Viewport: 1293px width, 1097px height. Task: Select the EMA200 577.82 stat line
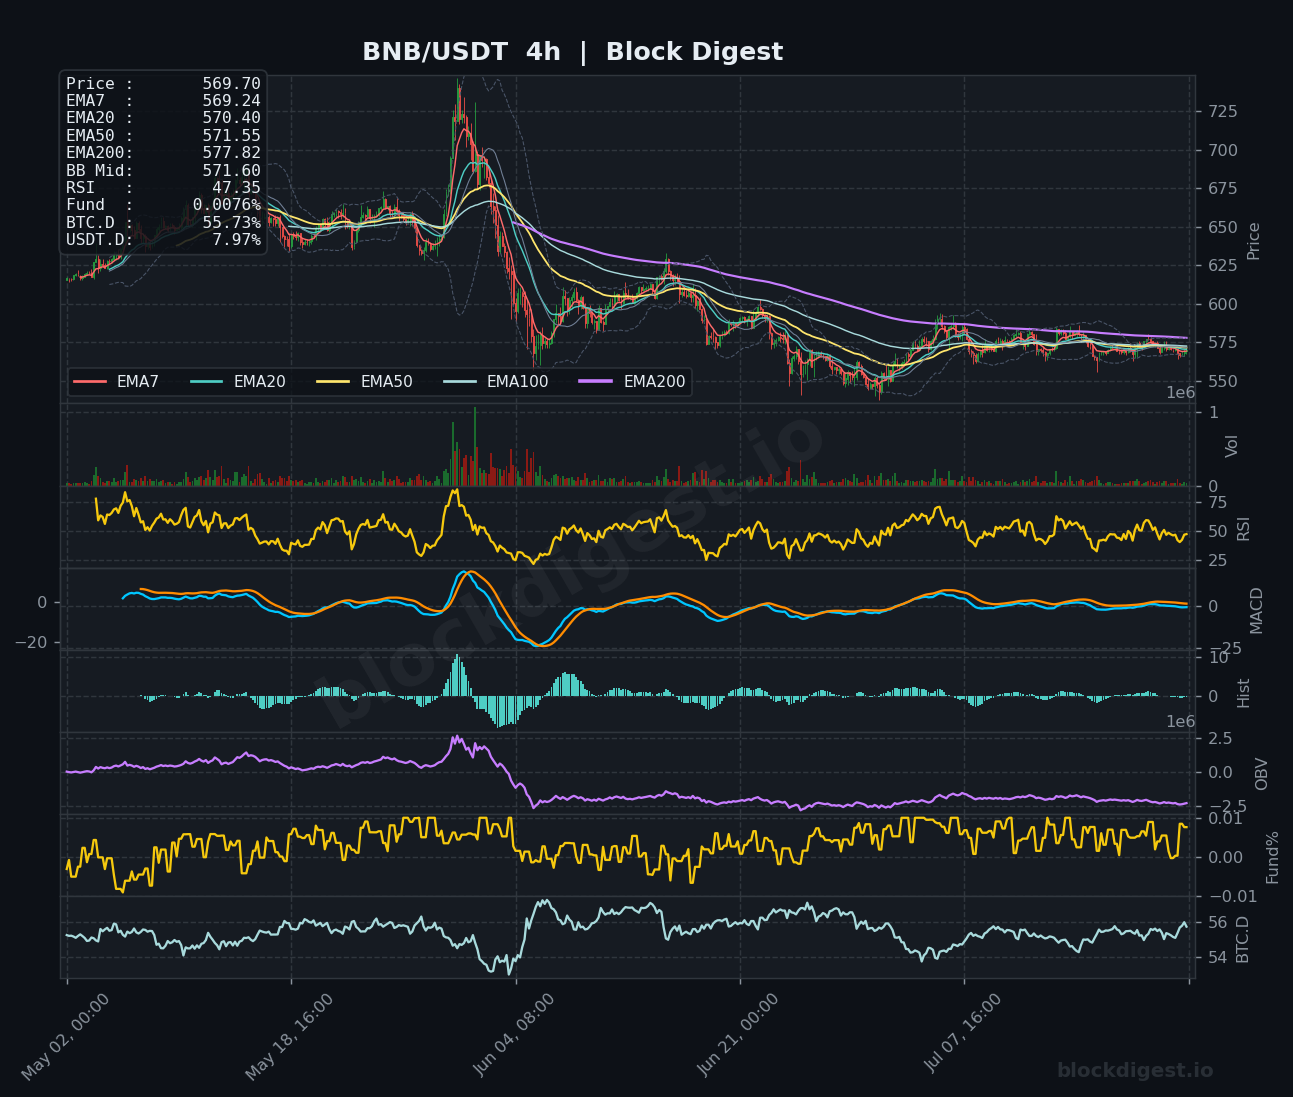point(163,153)
